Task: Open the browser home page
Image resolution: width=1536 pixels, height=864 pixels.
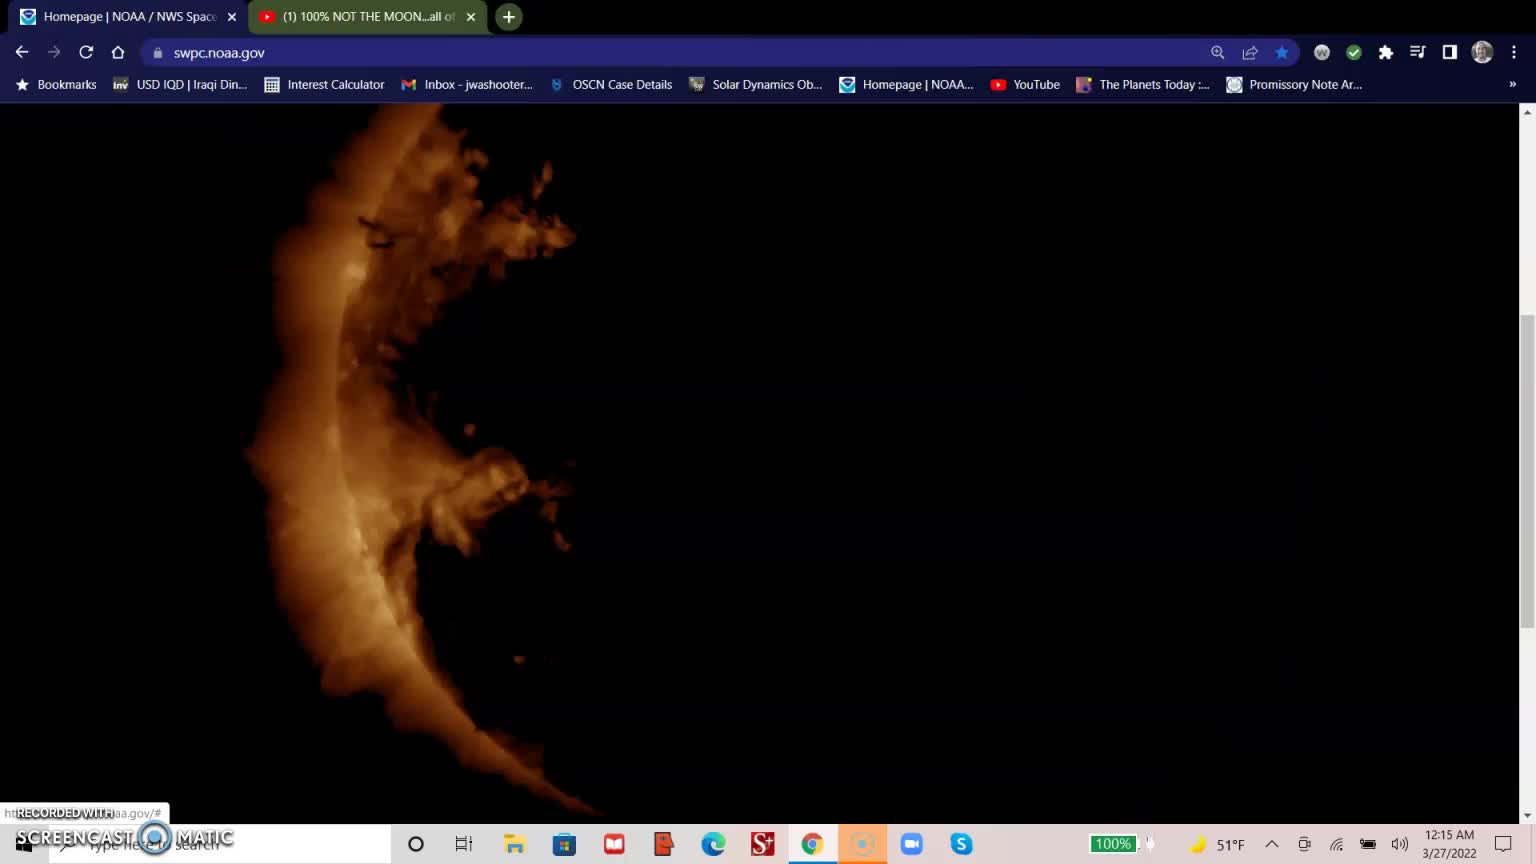Action: [118, 52]
